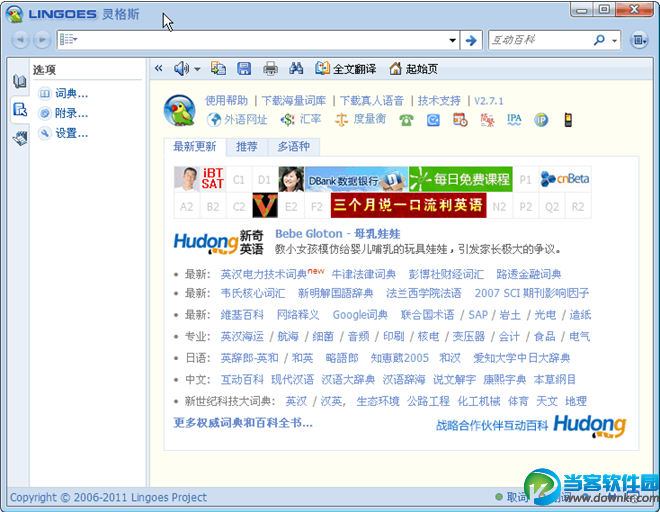
Task: Click the copy icon in toolbar
Action: coord(218,68)
